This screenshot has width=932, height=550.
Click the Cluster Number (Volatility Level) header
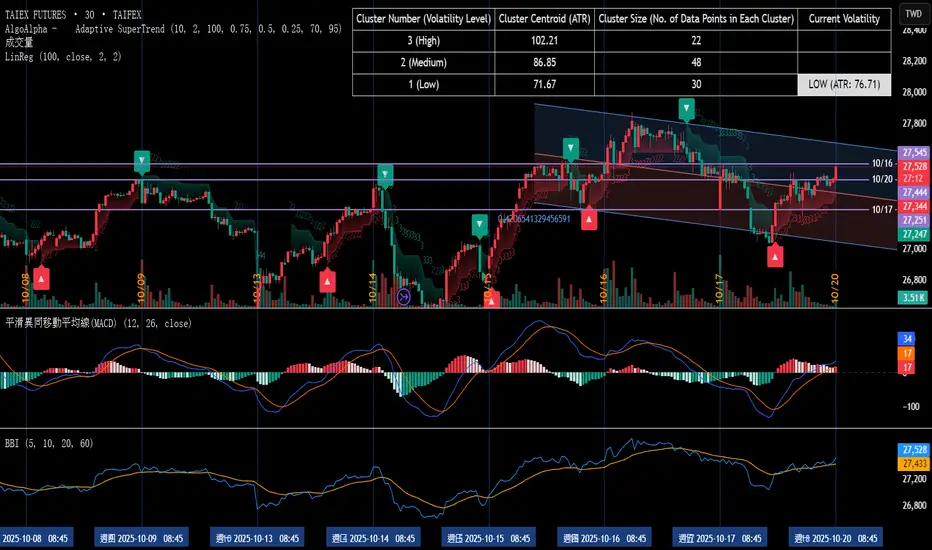coord(423,19)
